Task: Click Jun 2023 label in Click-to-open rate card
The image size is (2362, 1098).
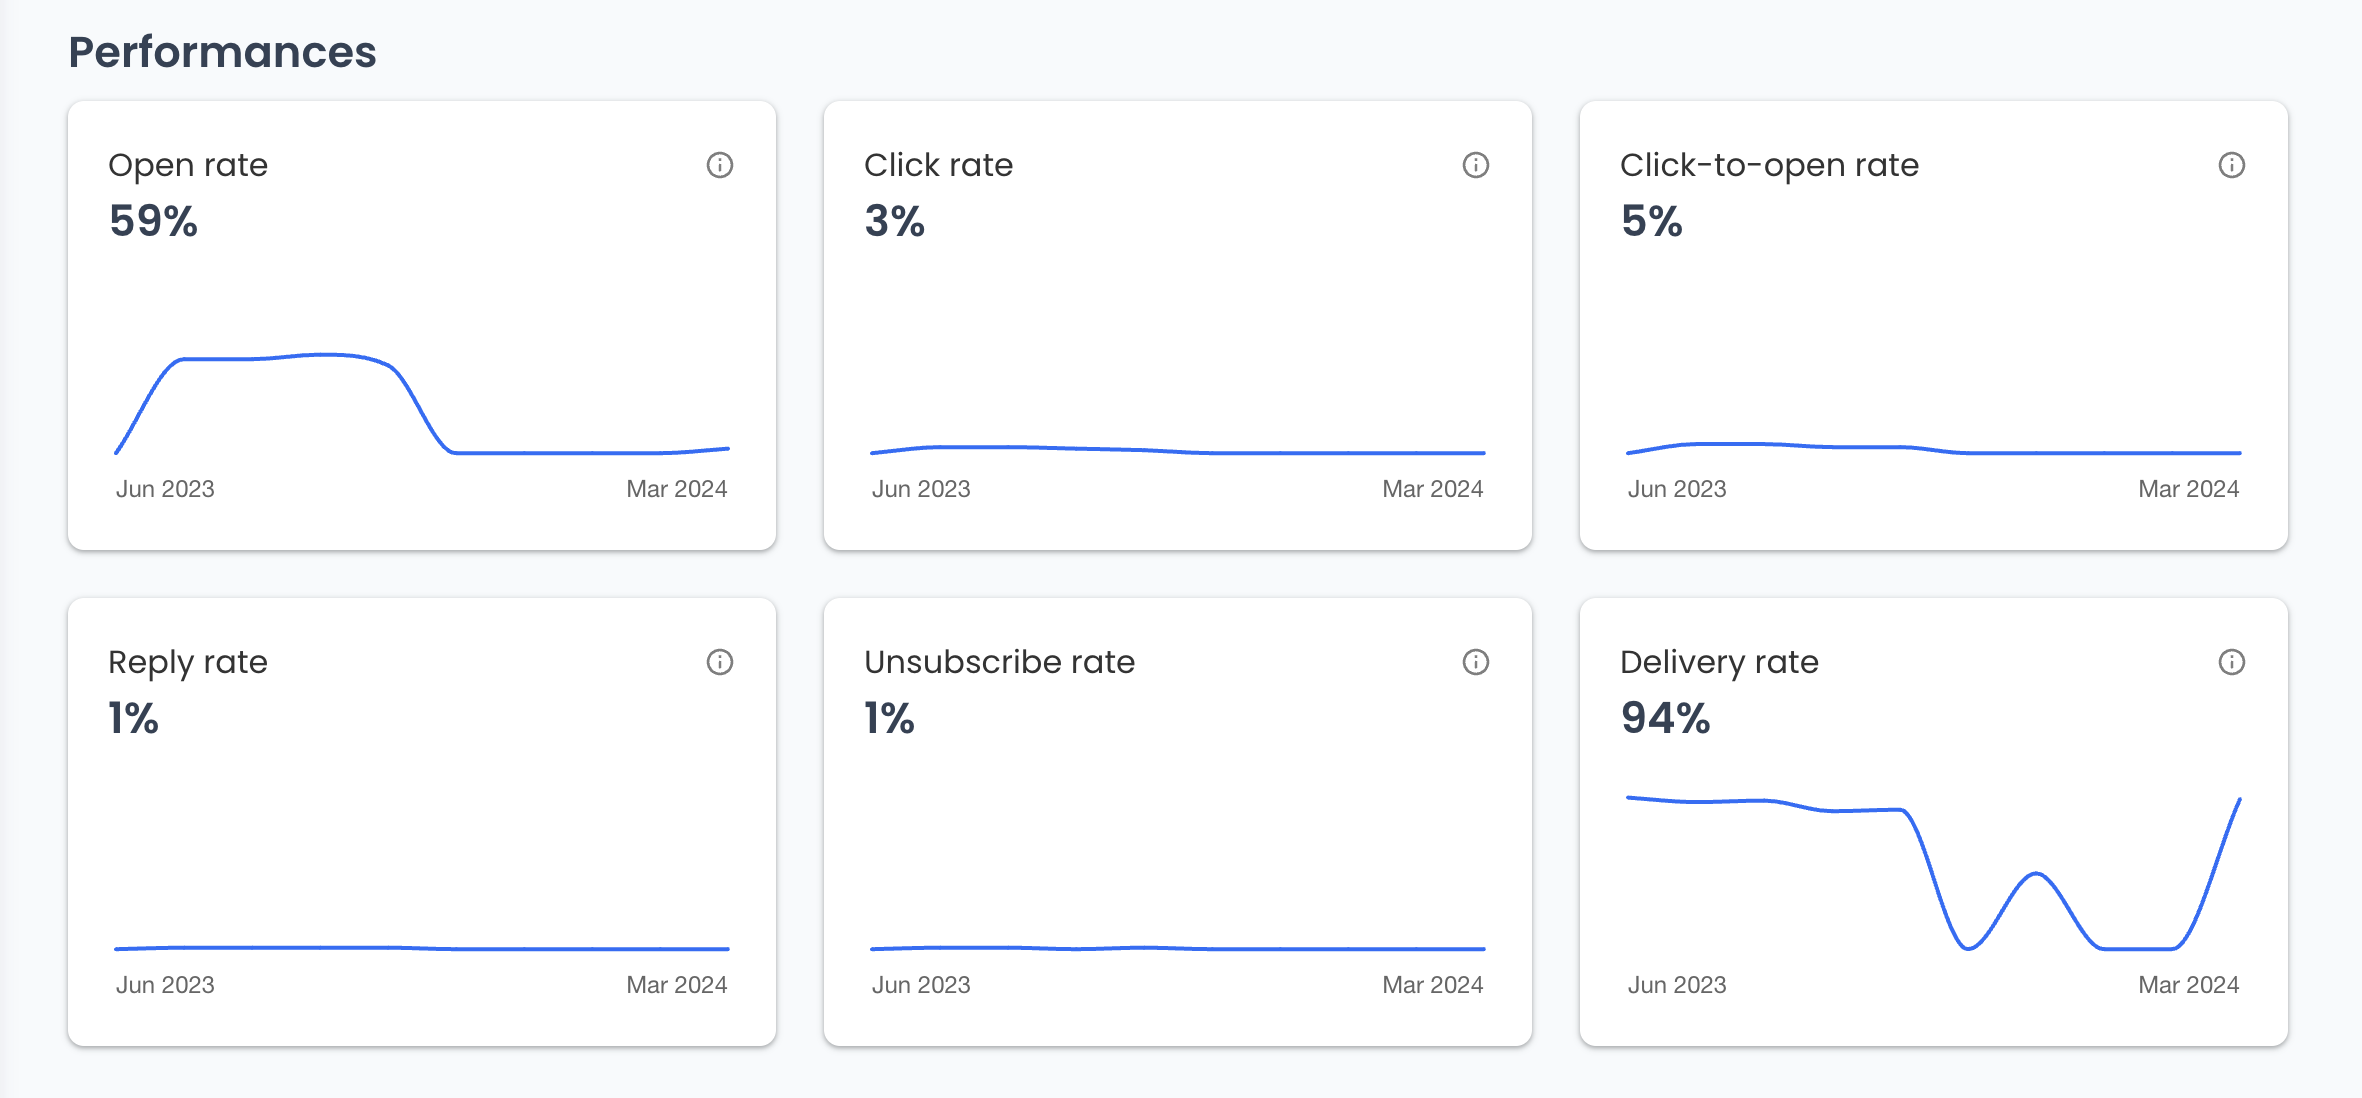Action: (x=1677, y=489)
